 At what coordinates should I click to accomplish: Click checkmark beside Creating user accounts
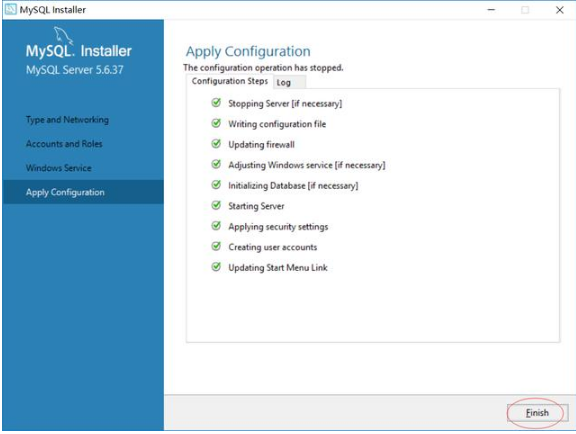coord(216,247)
